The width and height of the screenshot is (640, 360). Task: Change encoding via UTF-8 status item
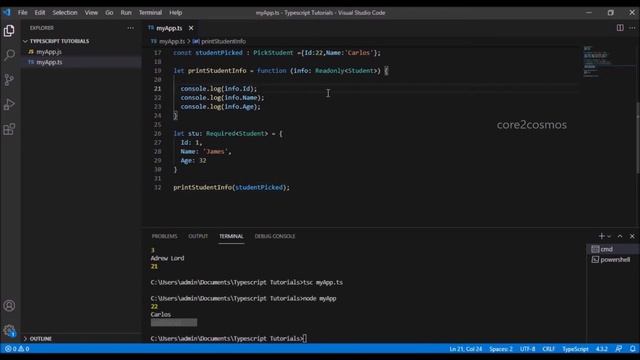click(x=527, y=349)
